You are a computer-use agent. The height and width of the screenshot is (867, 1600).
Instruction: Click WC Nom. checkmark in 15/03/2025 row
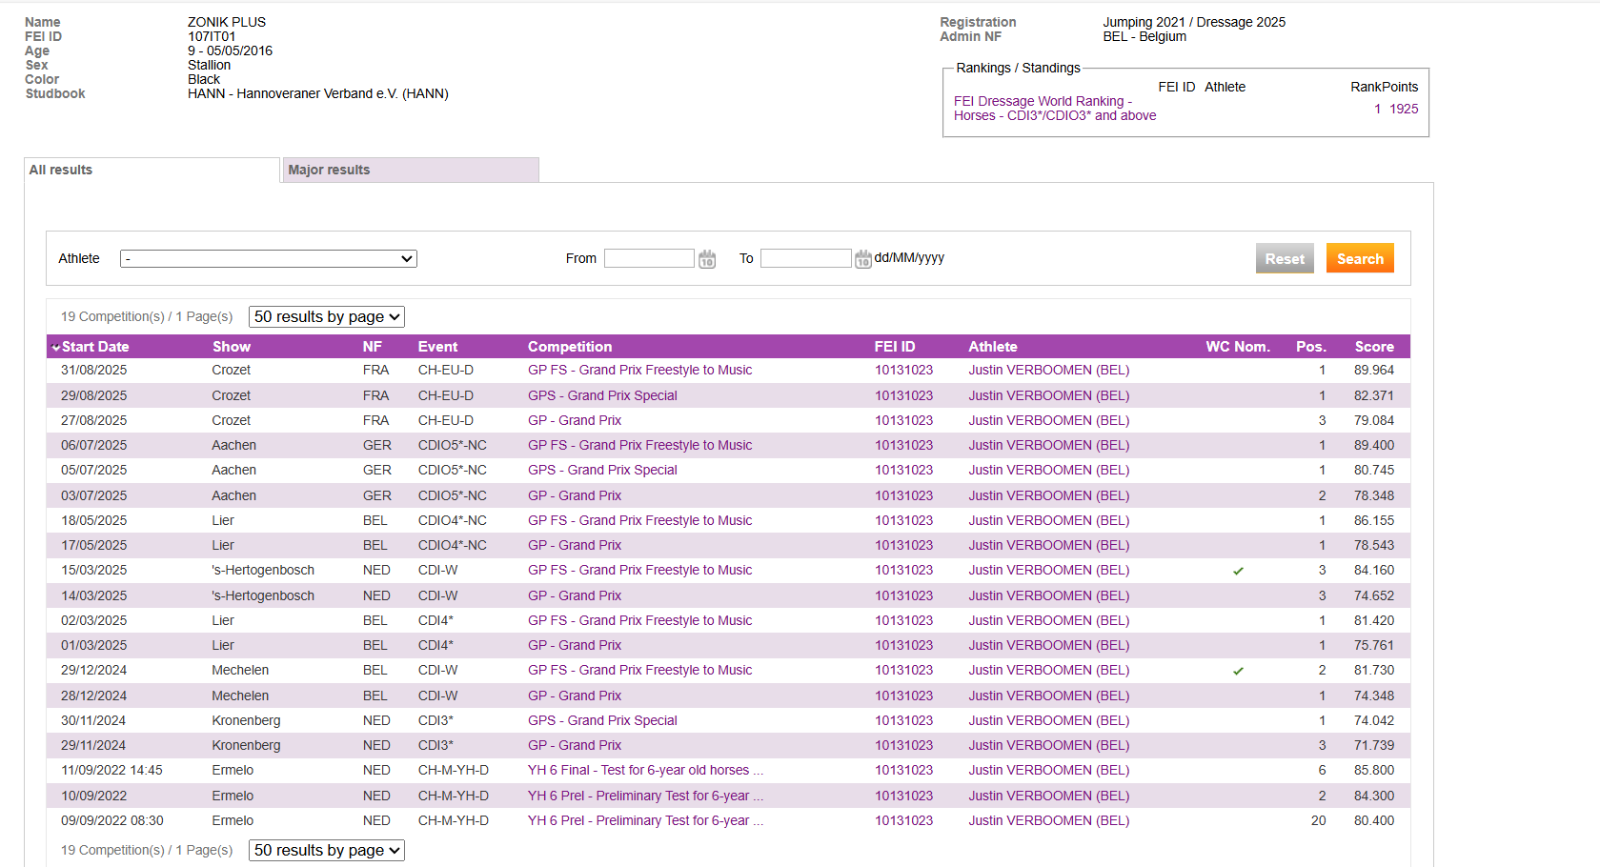click(1238, 571)
